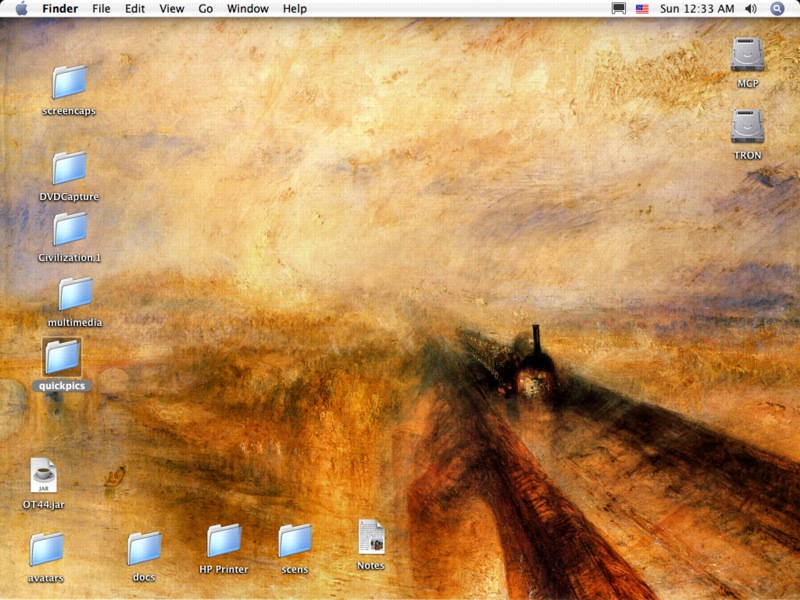
Task: Click the scens folder
Action: coord(295,541)
